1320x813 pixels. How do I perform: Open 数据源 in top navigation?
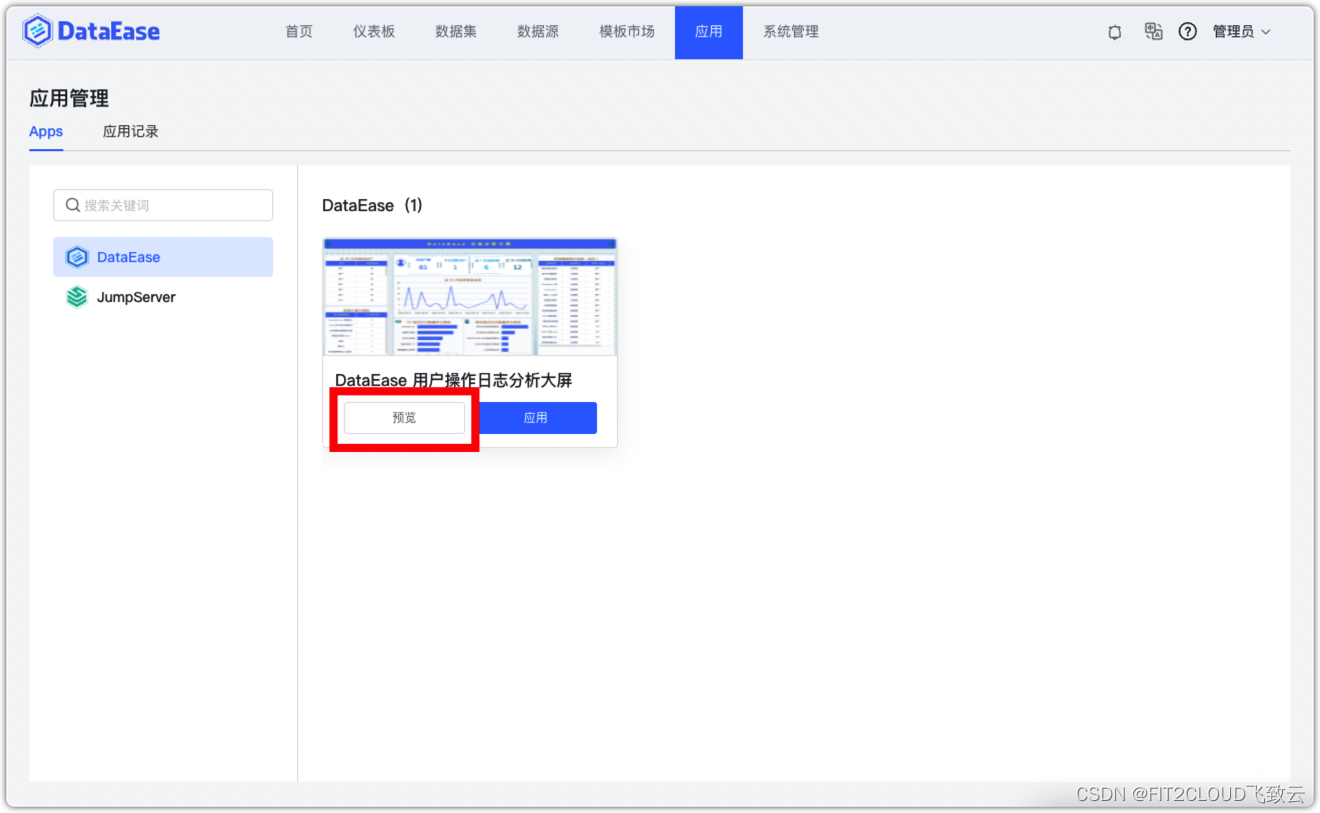538,32
